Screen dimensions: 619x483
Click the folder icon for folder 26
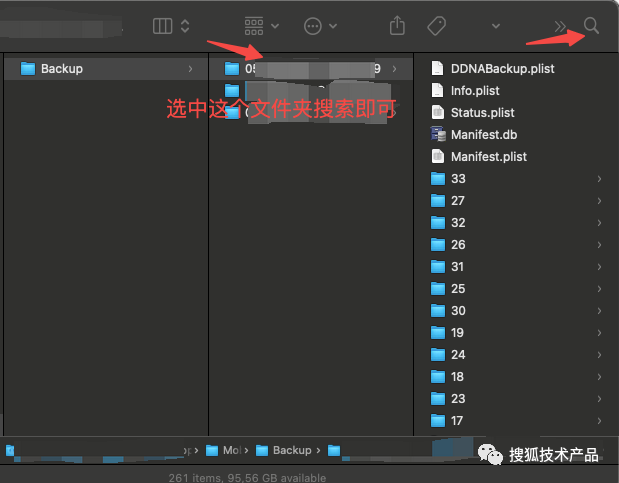coord(438,244)
